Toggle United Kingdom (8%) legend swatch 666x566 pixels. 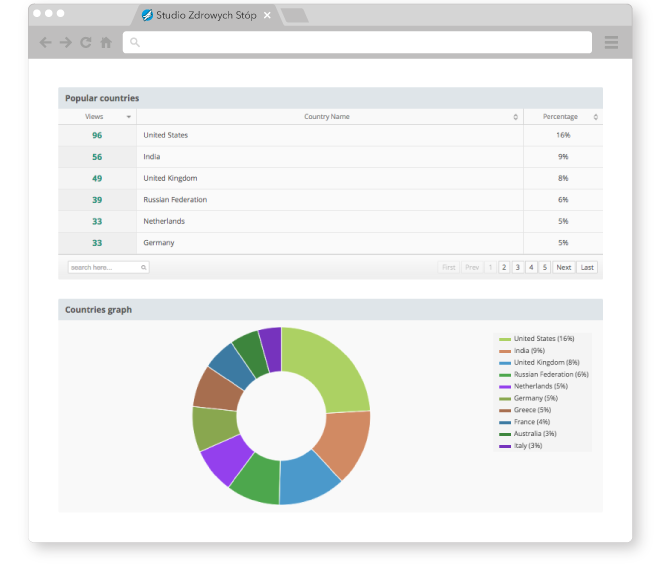[505, 363]
